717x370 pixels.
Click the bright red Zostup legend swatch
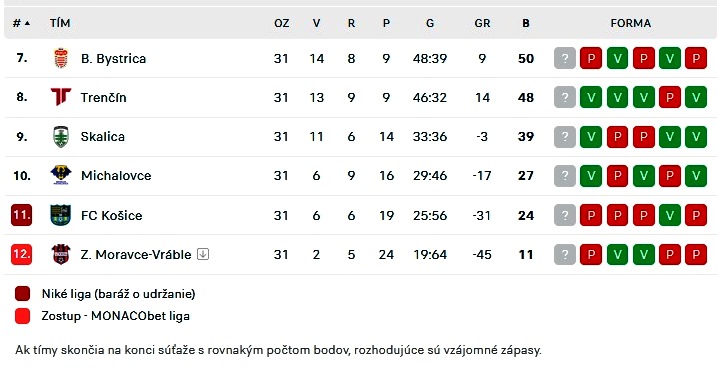pos(22,316)
